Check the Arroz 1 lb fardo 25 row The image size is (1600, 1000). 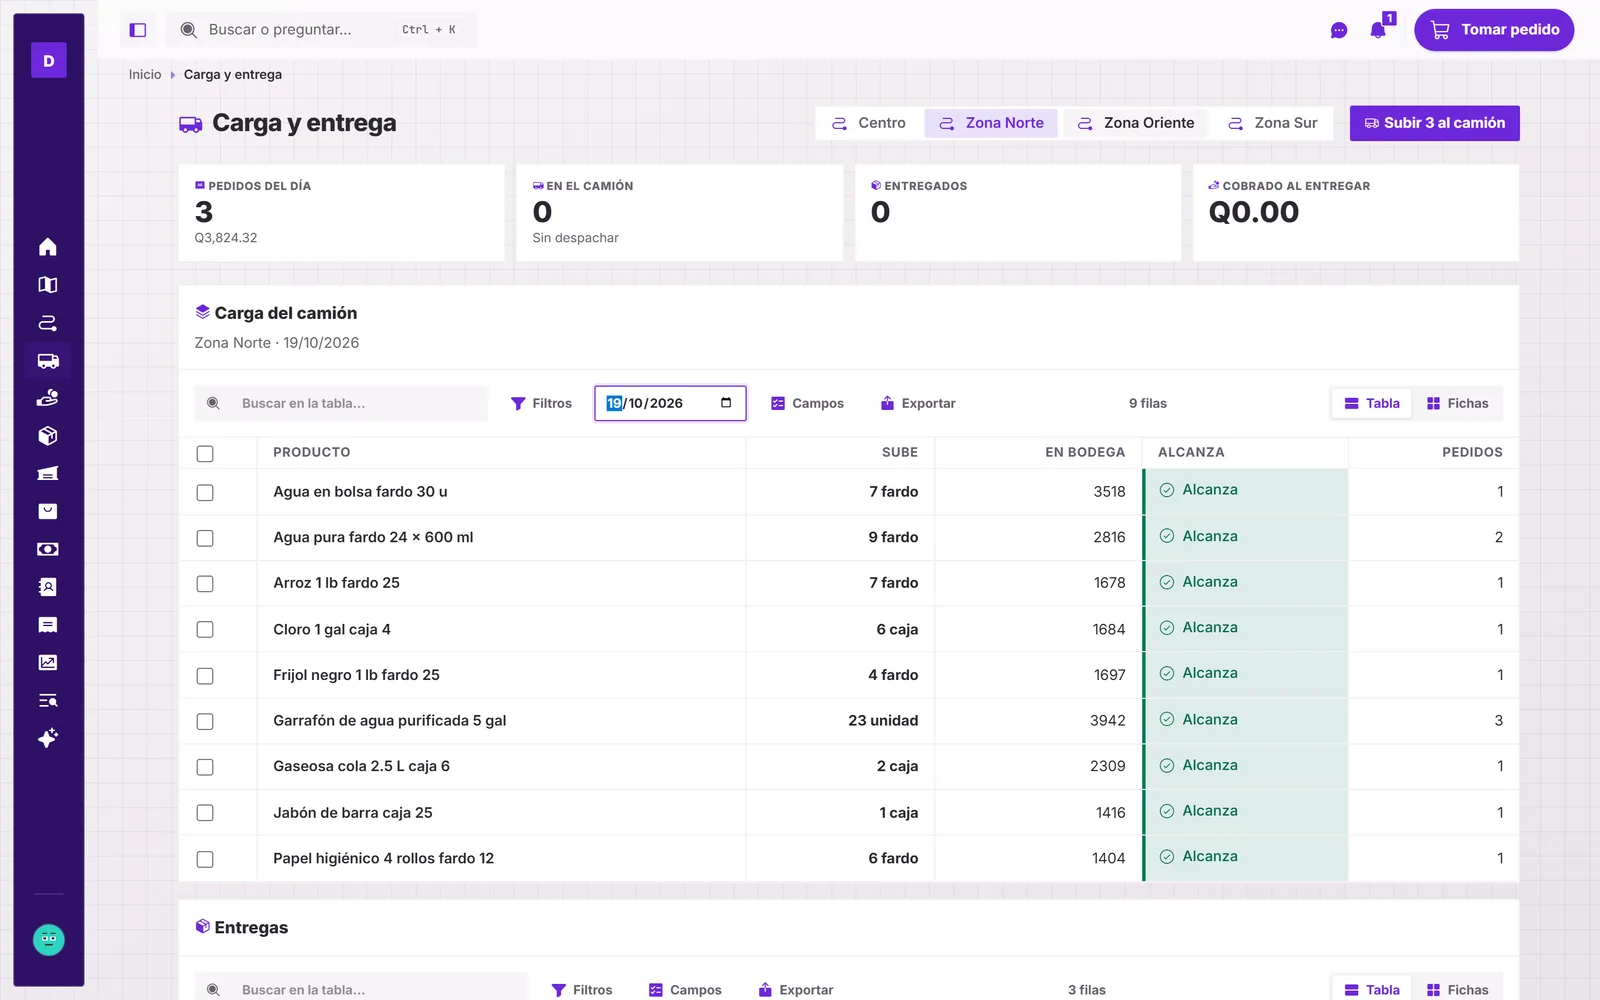click(205, 584)
